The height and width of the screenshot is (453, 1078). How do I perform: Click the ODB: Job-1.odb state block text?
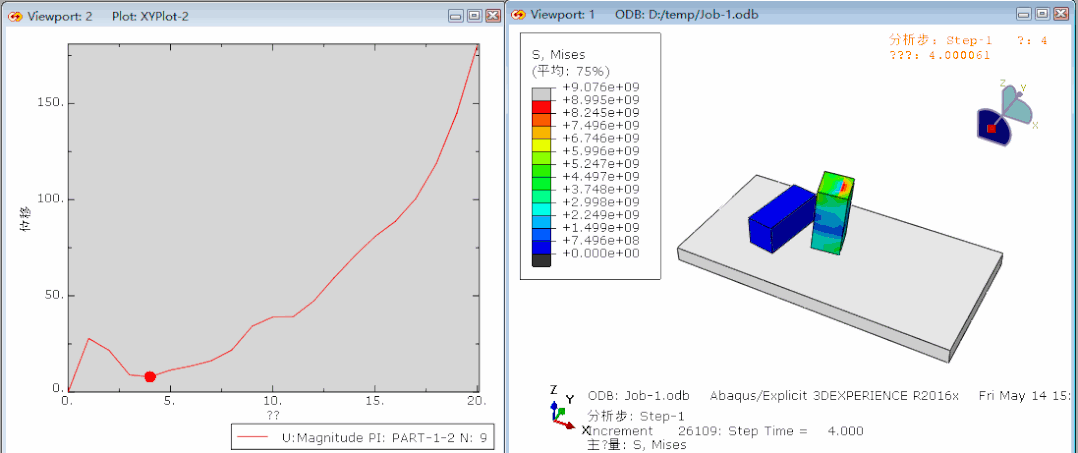click(x=639, y=396)
